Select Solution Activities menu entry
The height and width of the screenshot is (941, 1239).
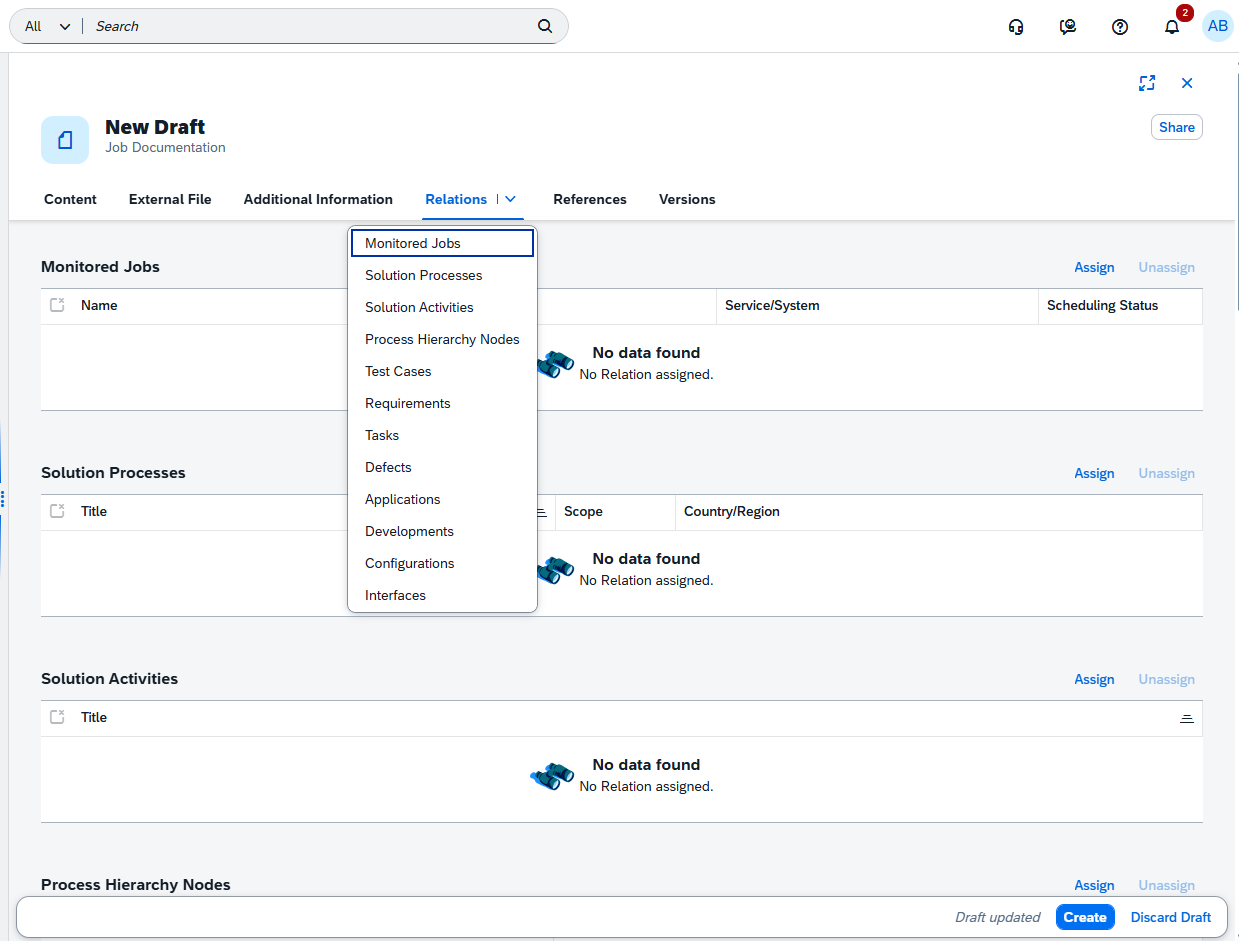click(442, 307)
